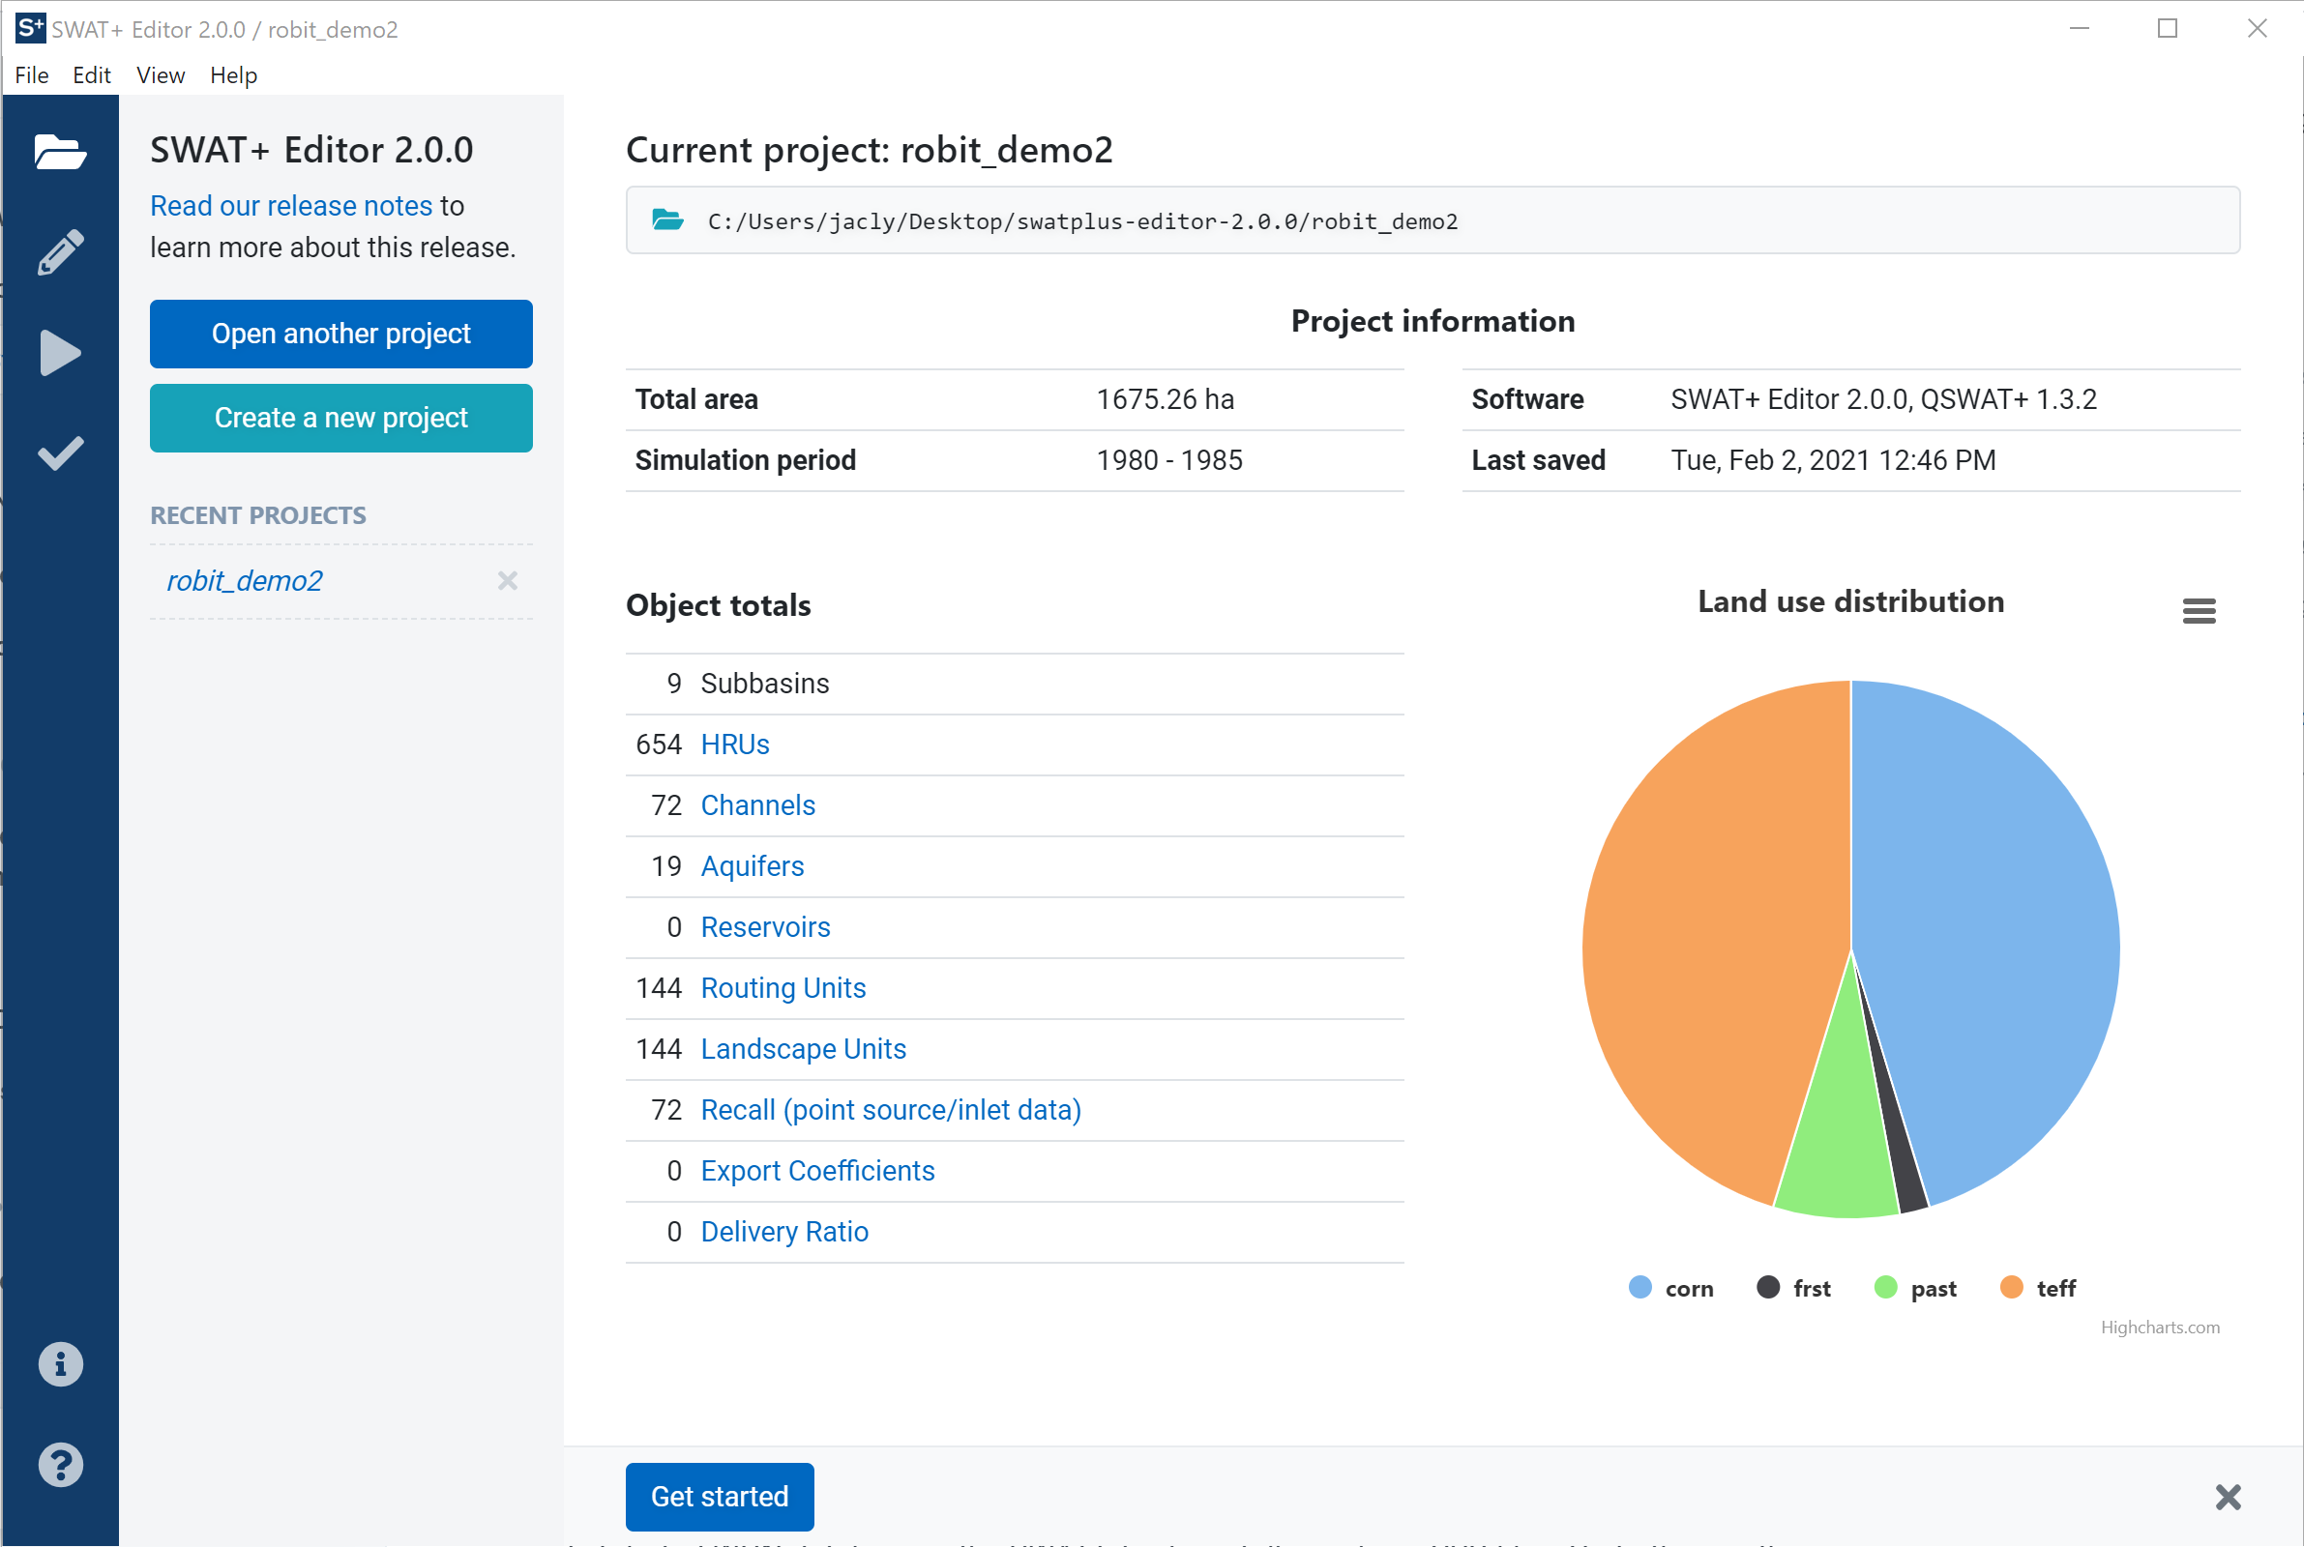Click Create a new project button
Viewport: 2304px width, 1547px height.
[341, 418]
